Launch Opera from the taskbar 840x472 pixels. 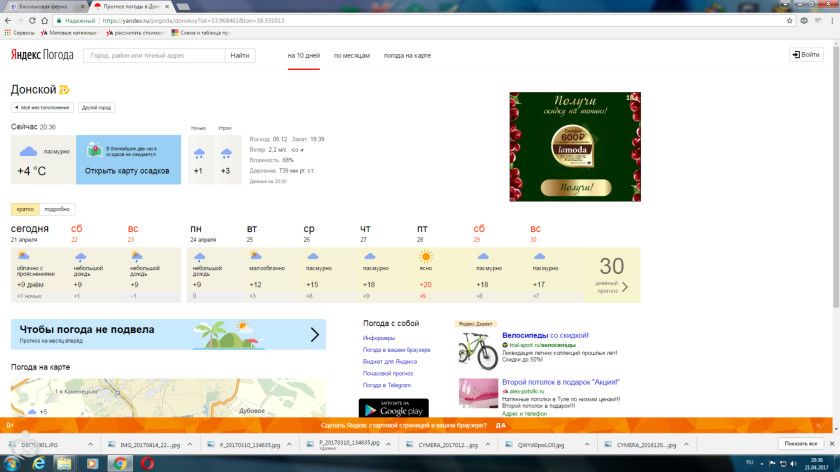coord(147,463)
